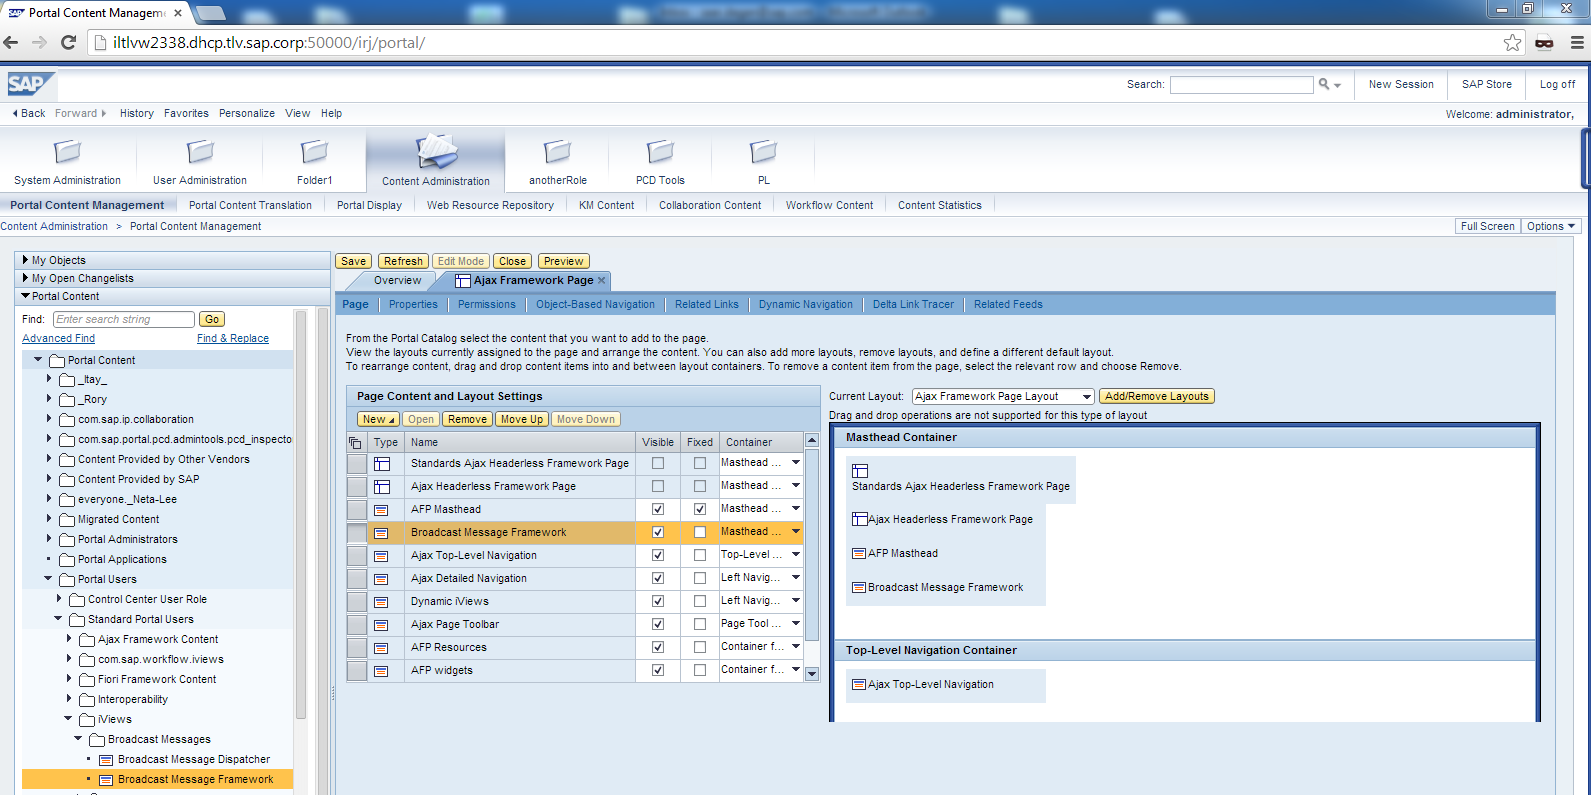1591x795 pixels.
Task: Open the Content Administration folder icon
Action: coord(436,153)
